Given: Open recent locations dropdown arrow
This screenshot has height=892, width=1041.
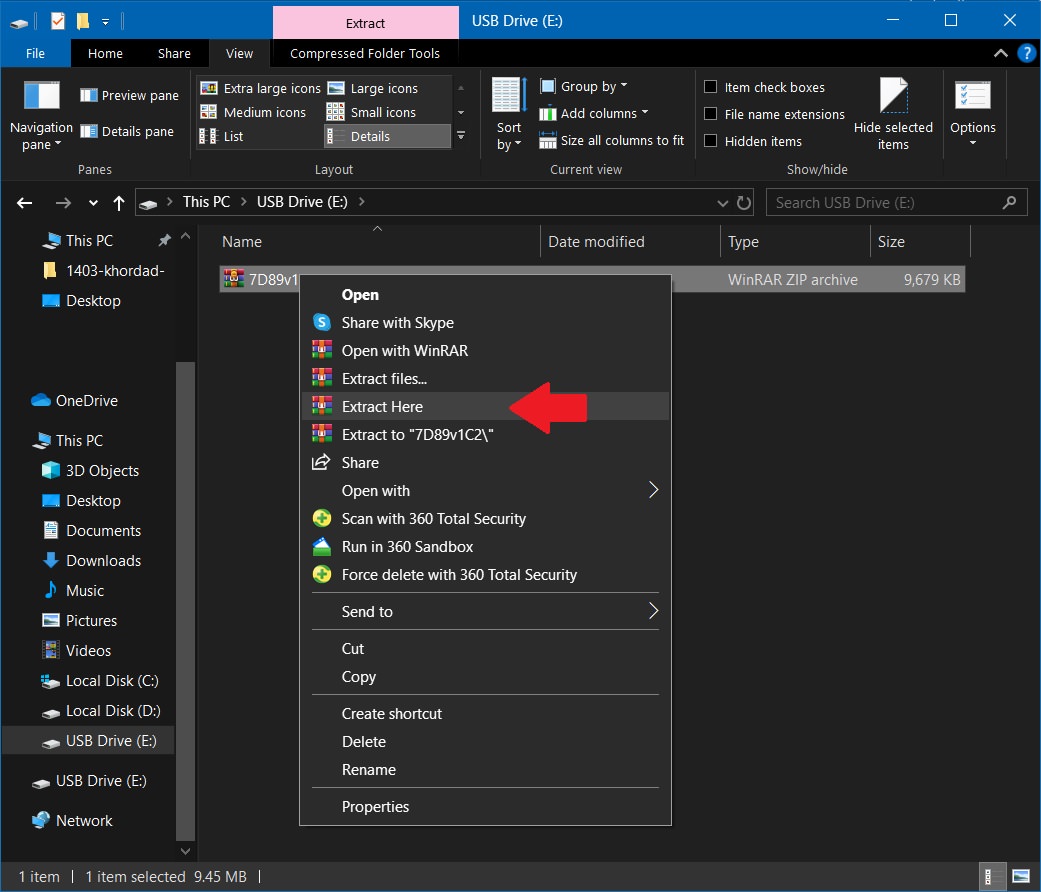Looking at the screenshot, I should point(93,202).
